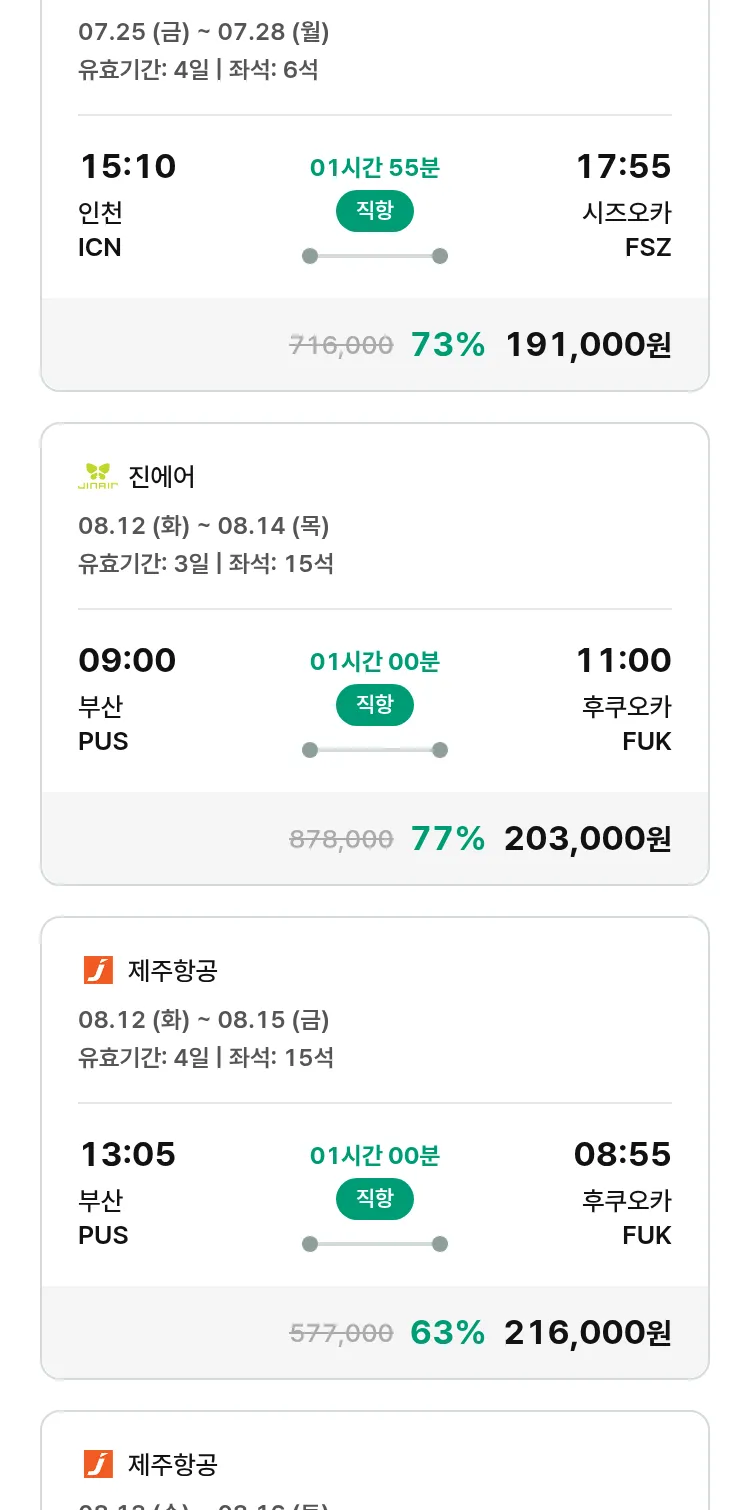Click the 11:00 Fukuoka FUK arrival info
Viewport: 750px width, 1510px height.
pyautogui.click(x=624, y=699)
